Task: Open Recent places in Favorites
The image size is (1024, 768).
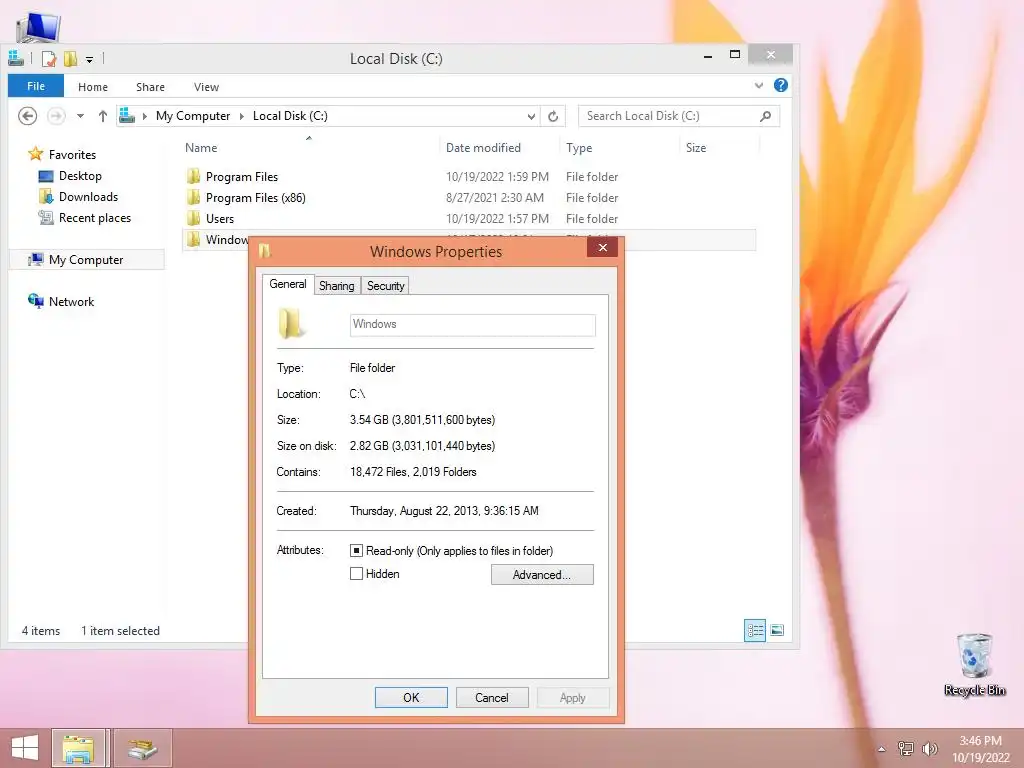Action: 95,217
